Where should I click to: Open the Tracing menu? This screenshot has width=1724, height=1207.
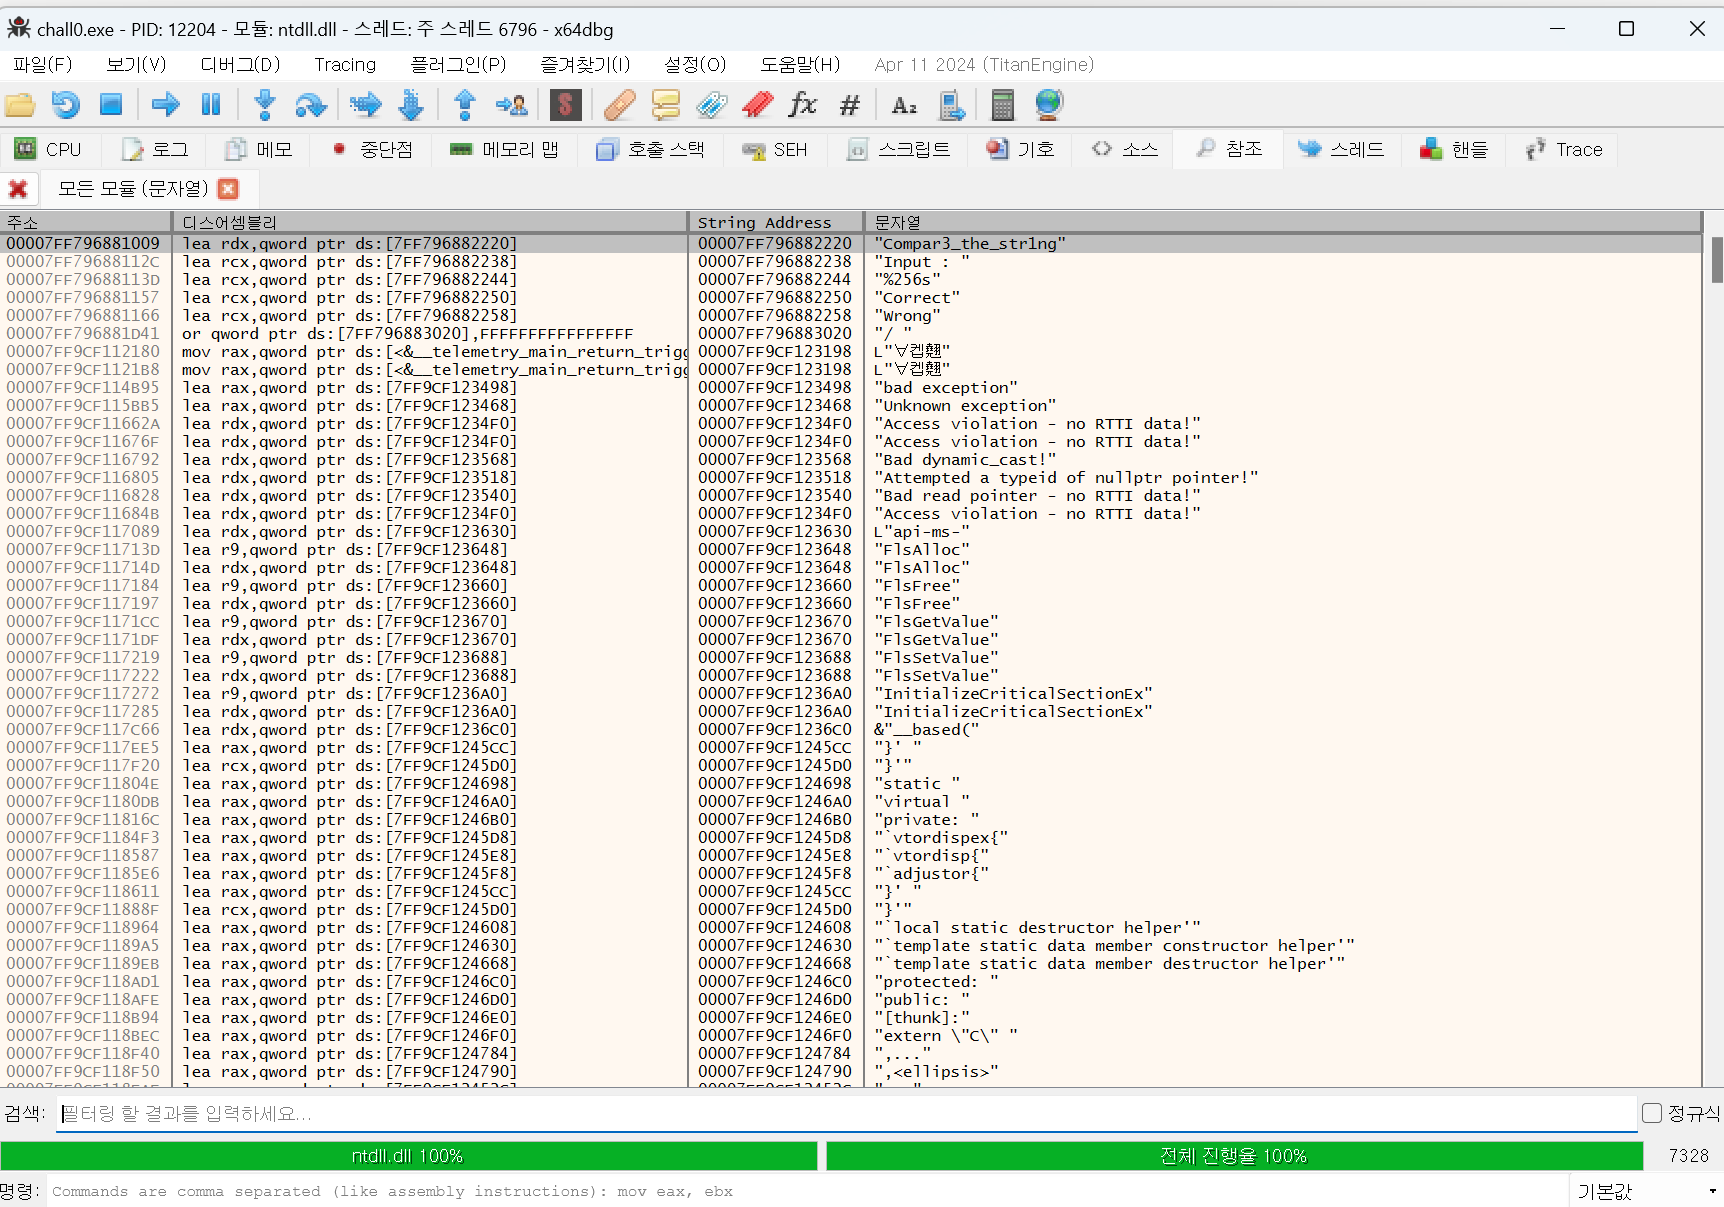[x=345, y=64]
